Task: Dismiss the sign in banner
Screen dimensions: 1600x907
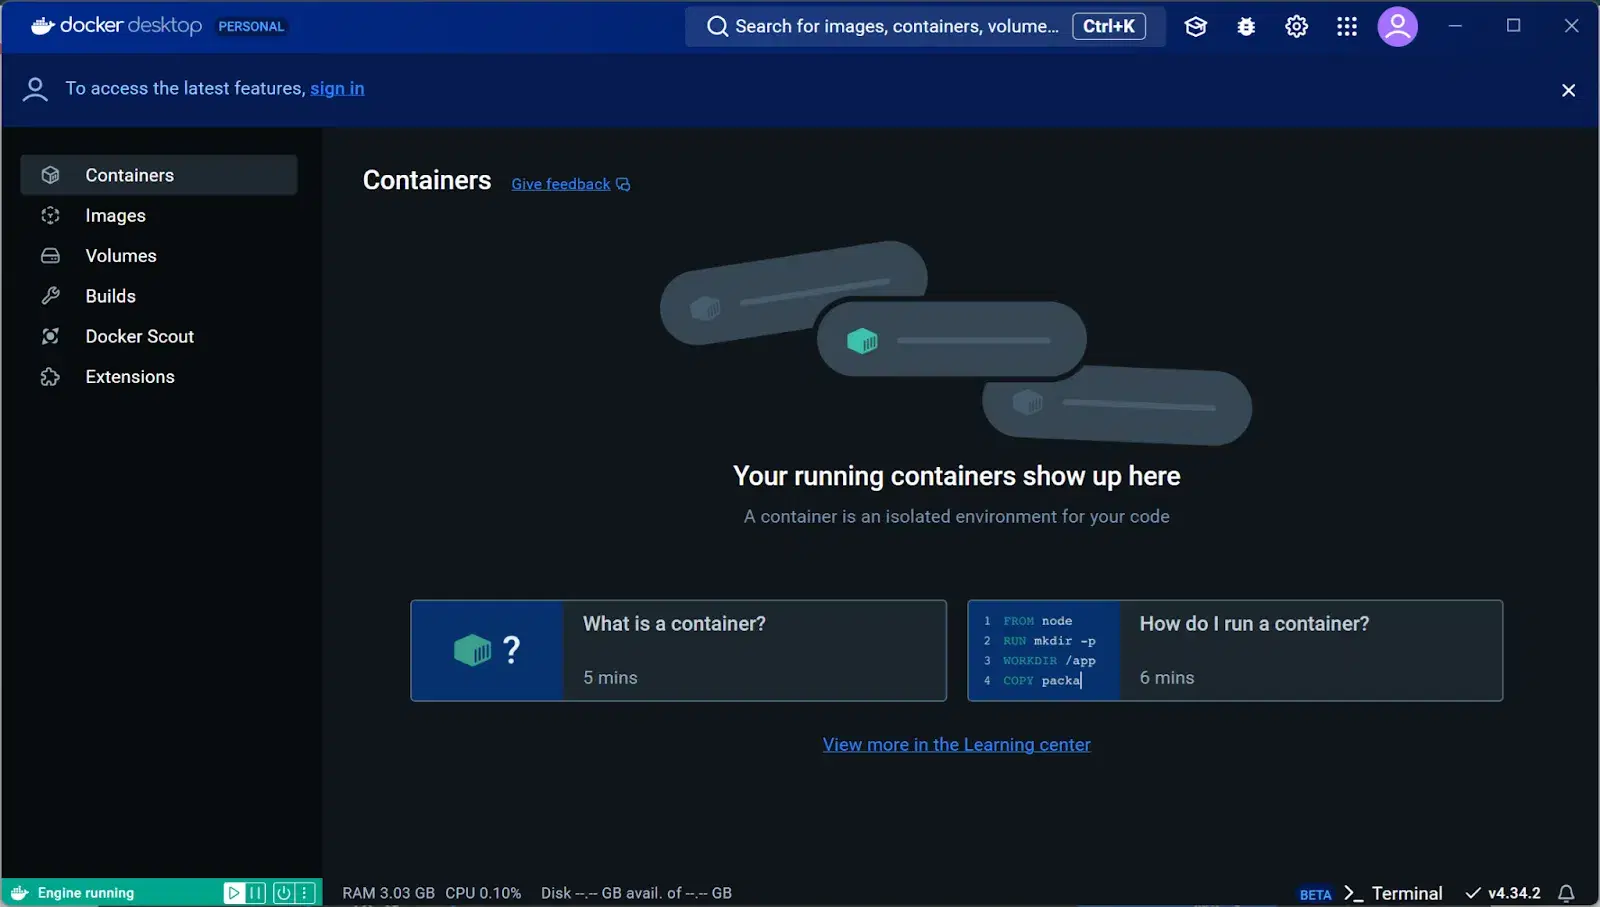Action: [x=1568, y=90]
